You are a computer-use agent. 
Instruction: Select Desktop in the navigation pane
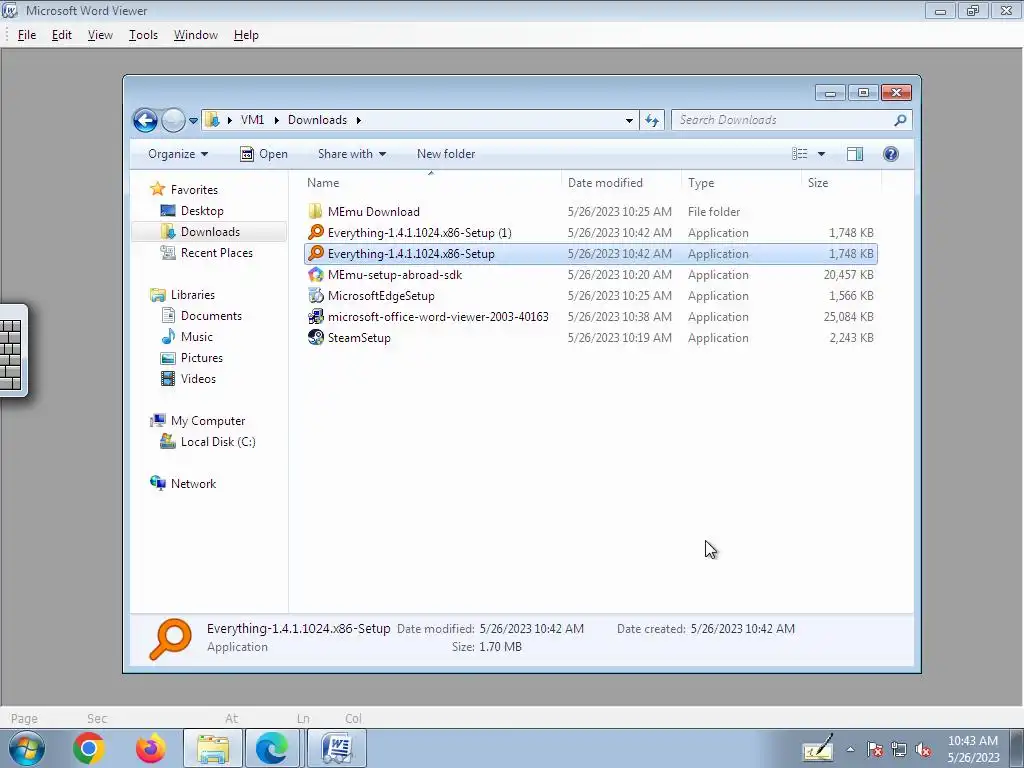coord(202,211)
